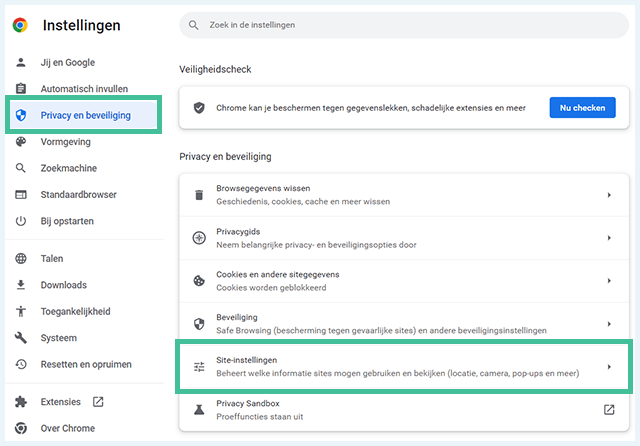The height and width of the screenshot is (446, 640).
Task: Open the Vormgeving section
Action: click(x=66, y=142)
